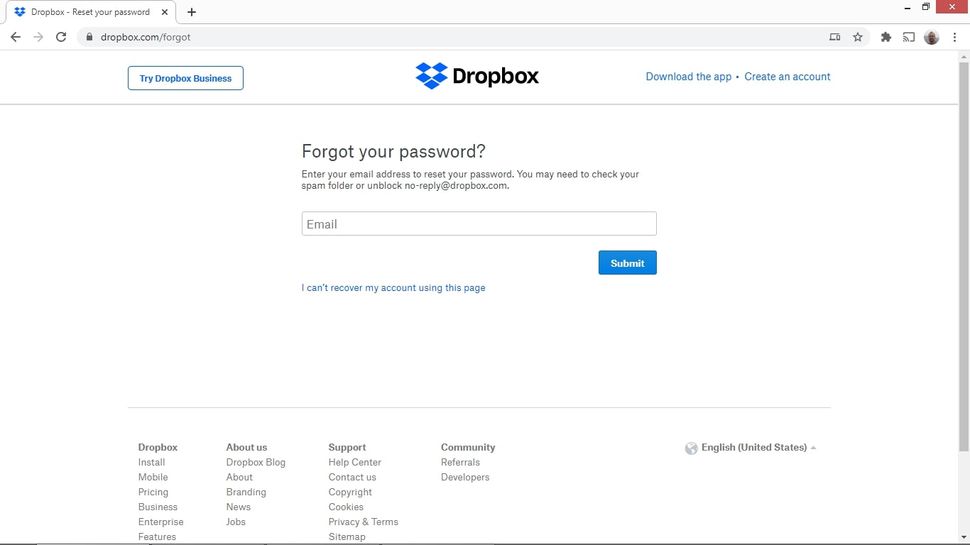Screen dimensions: 970x545
Task: Open the Extensions puzzle icon
Action: click(x=886, y=37)
